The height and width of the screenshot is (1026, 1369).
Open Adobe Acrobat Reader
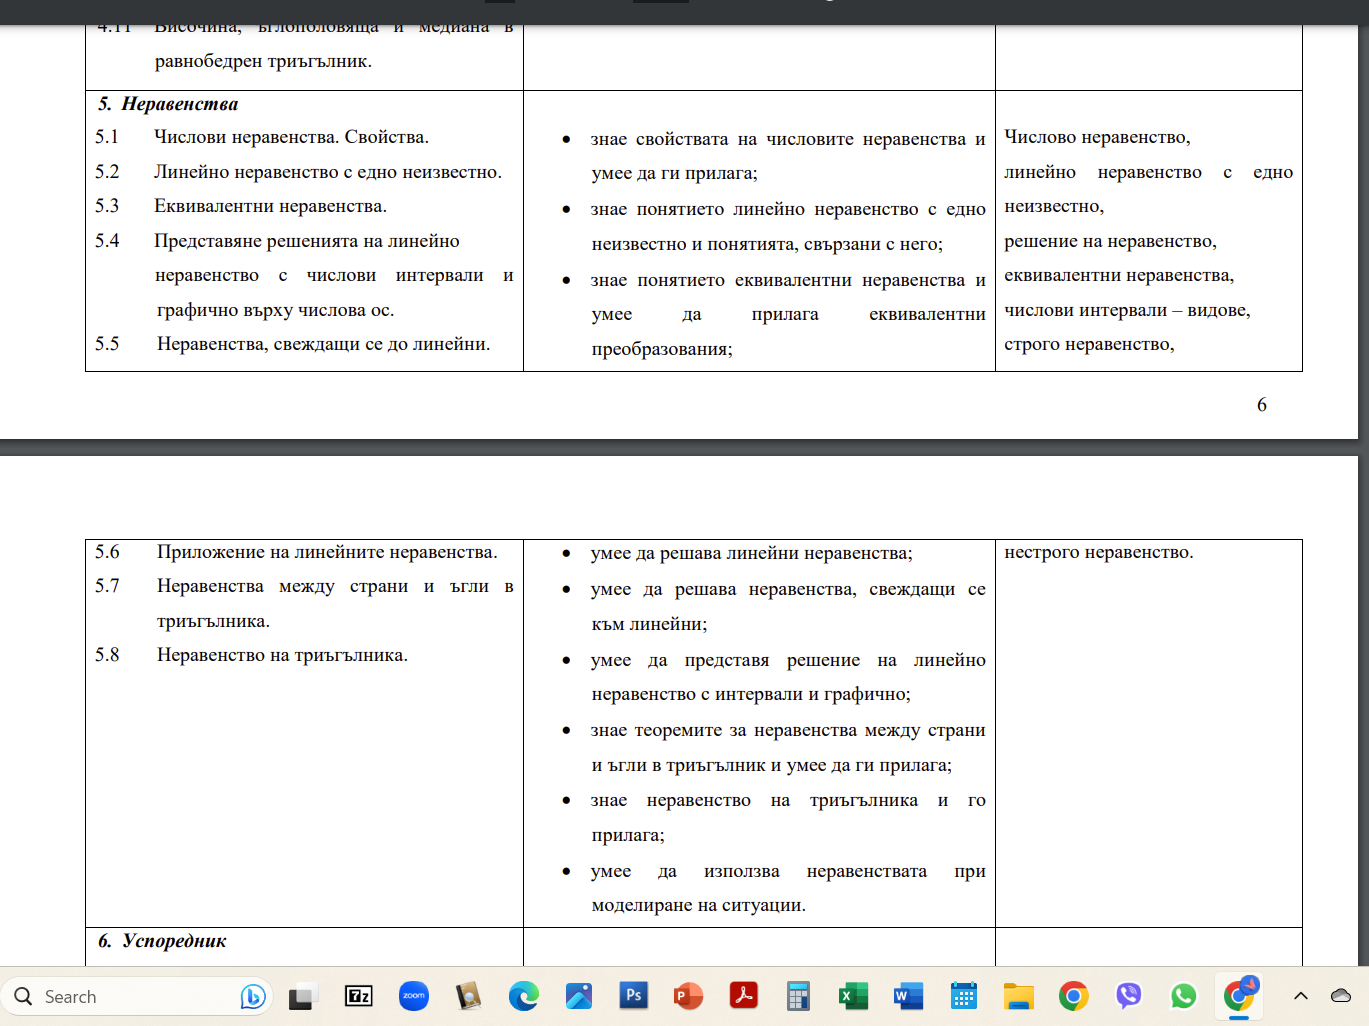tap(743, 996)
